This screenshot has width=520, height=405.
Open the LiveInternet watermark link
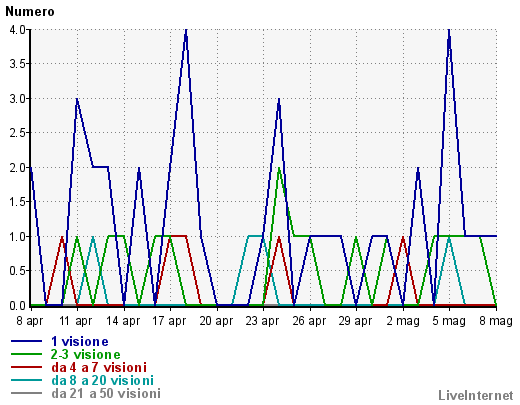tap(476, 395)
